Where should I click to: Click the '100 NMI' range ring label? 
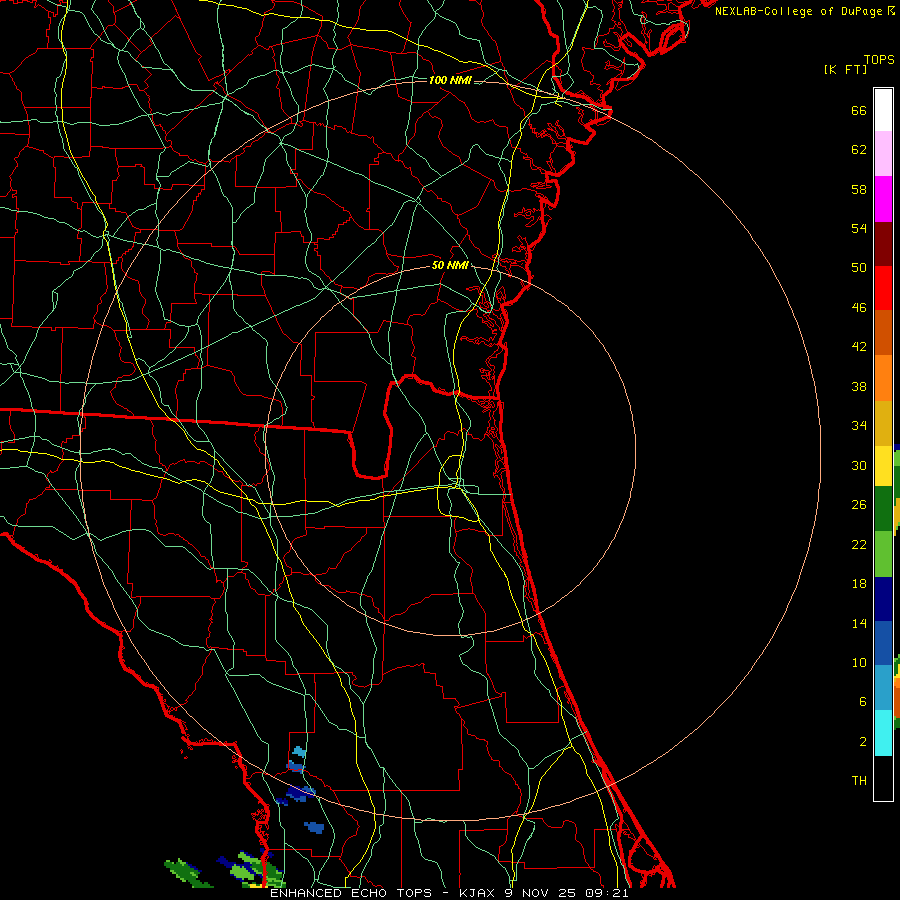pyautogui.click(x=450, y=80)
